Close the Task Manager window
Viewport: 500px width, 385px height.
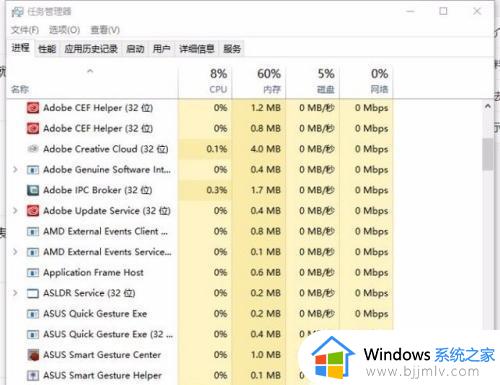pos(477,11)
